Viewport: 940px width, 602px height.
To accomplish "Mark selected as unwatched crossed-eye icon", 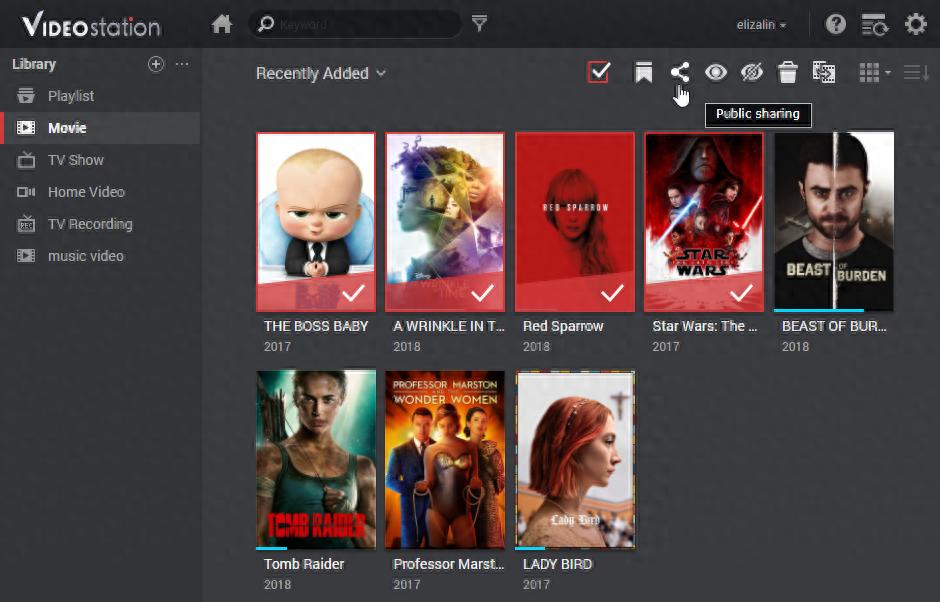I will pos(751,73).
